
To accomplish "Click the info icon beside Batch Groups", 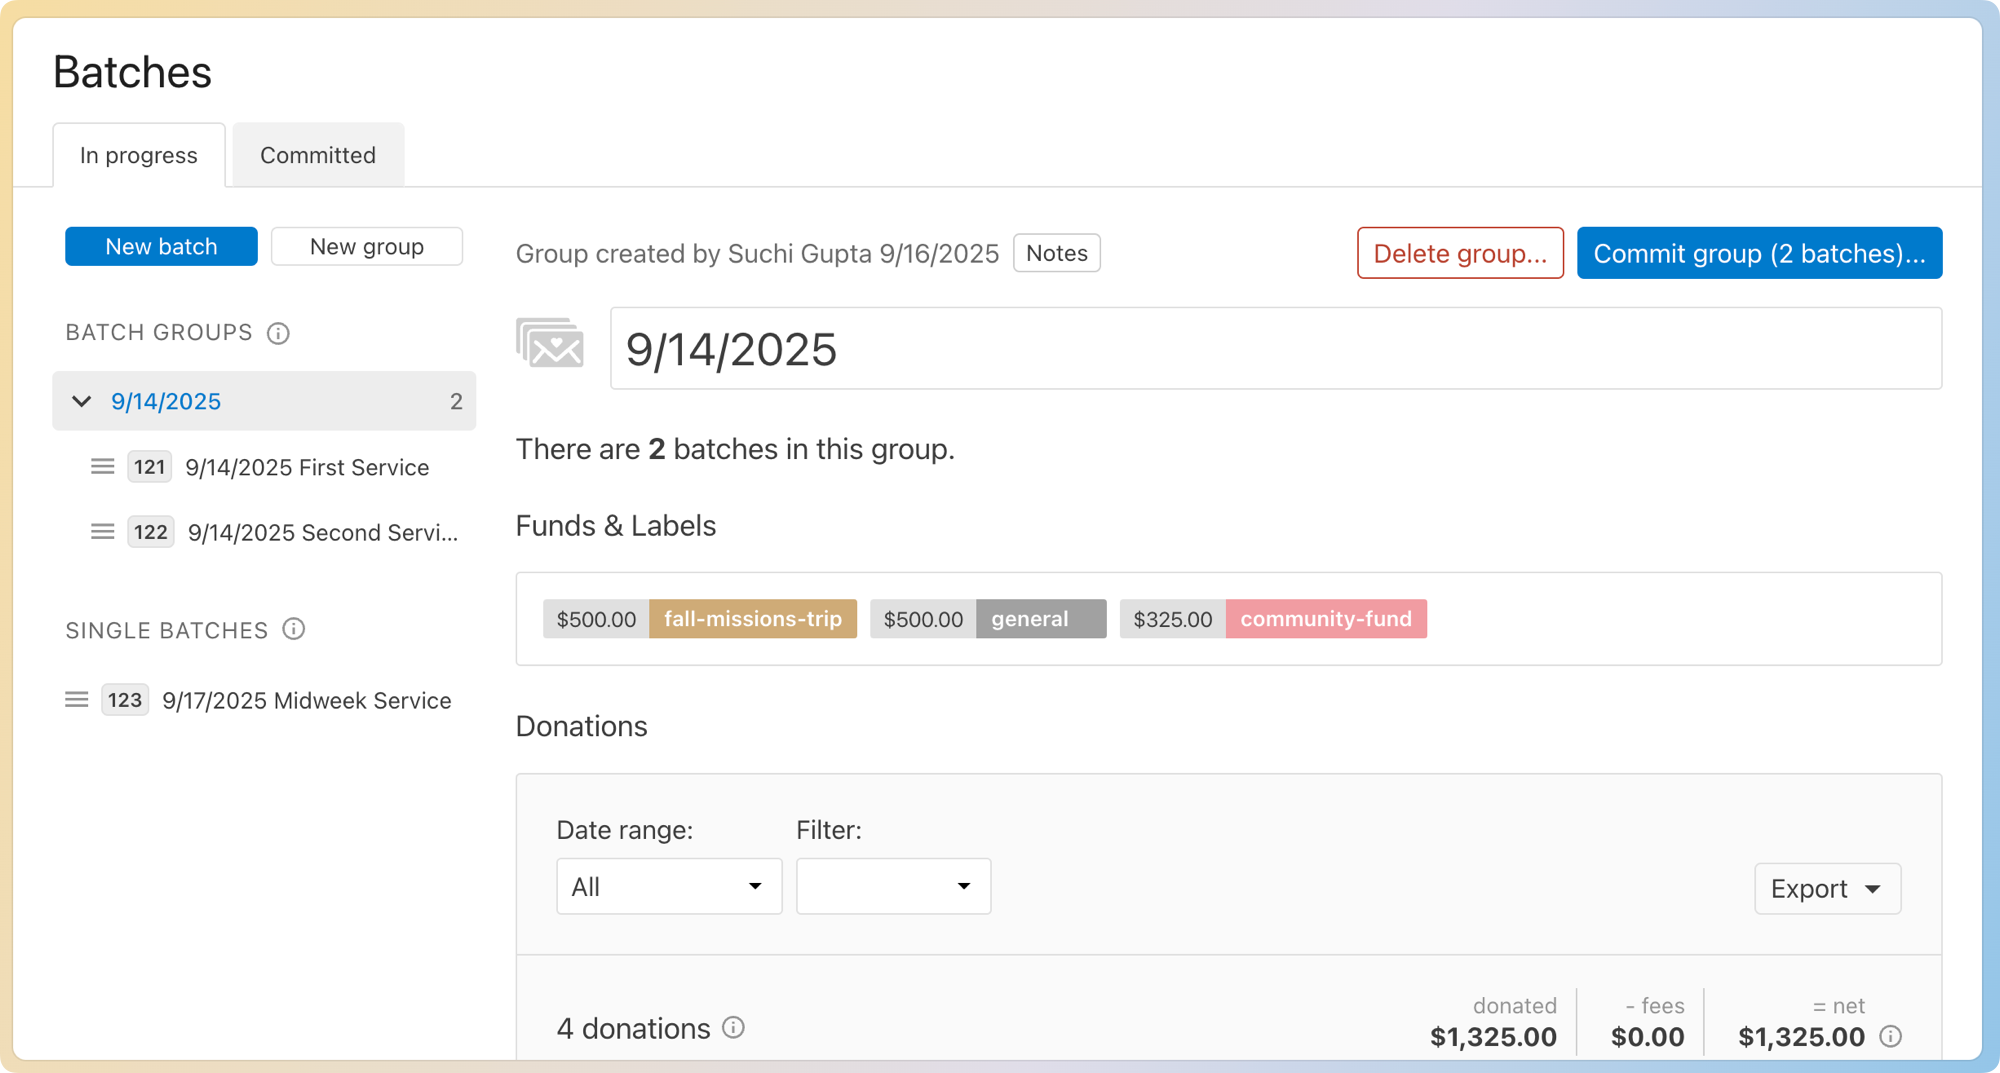I will [x=278, y=333].
